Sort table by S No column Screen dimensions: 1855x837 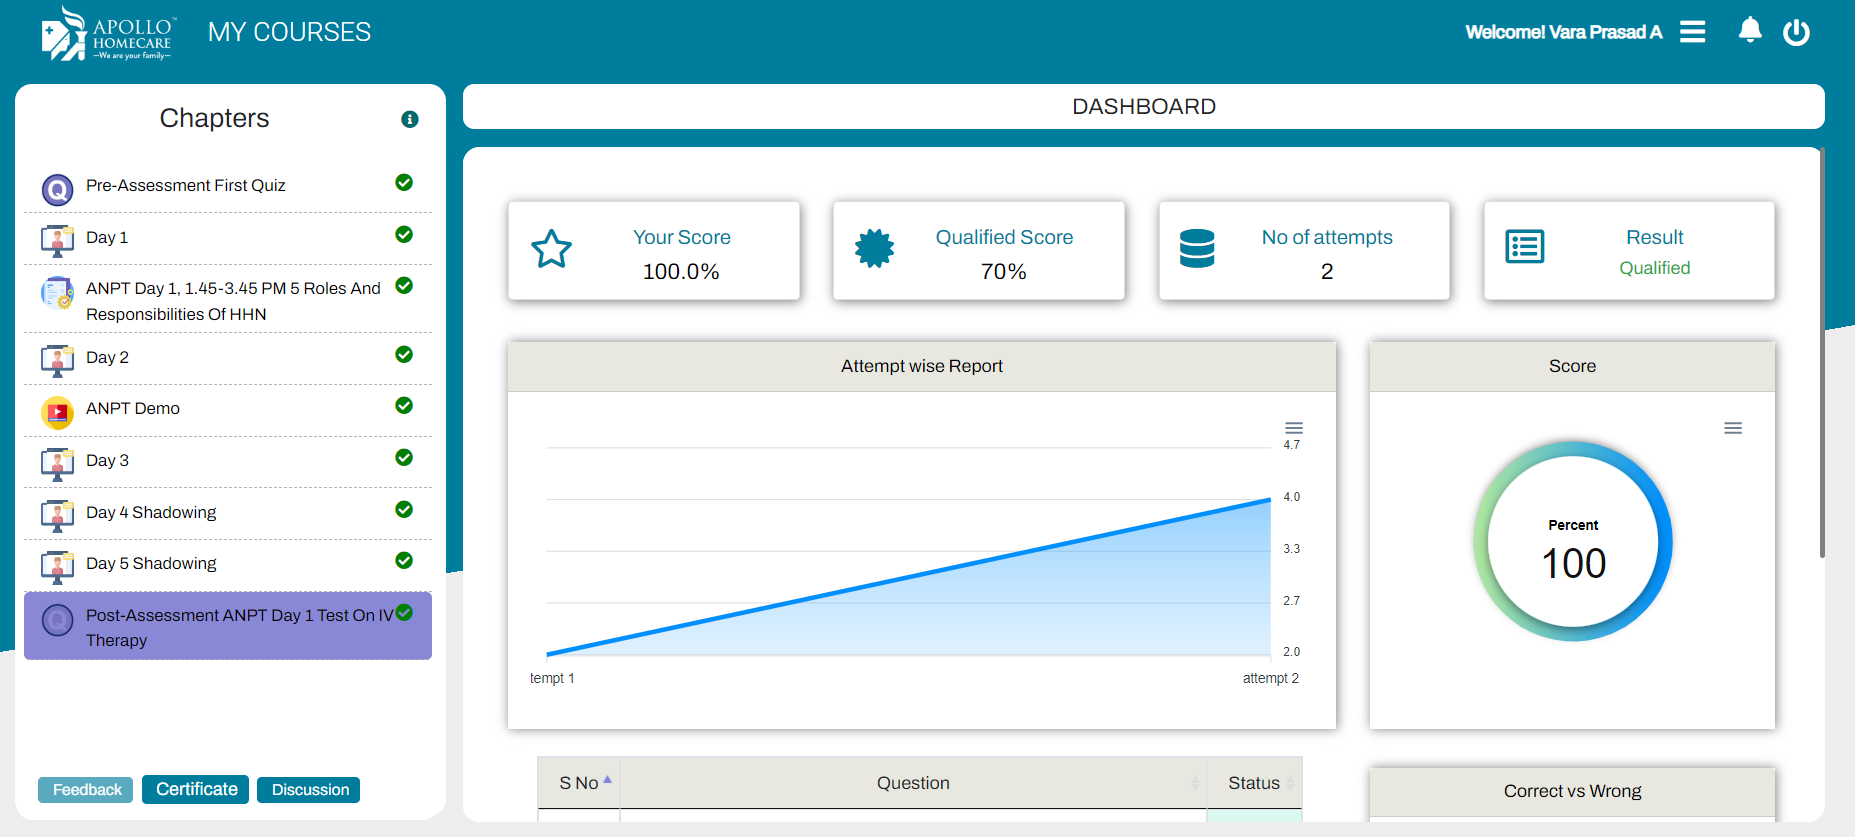(x=579, y=783)
